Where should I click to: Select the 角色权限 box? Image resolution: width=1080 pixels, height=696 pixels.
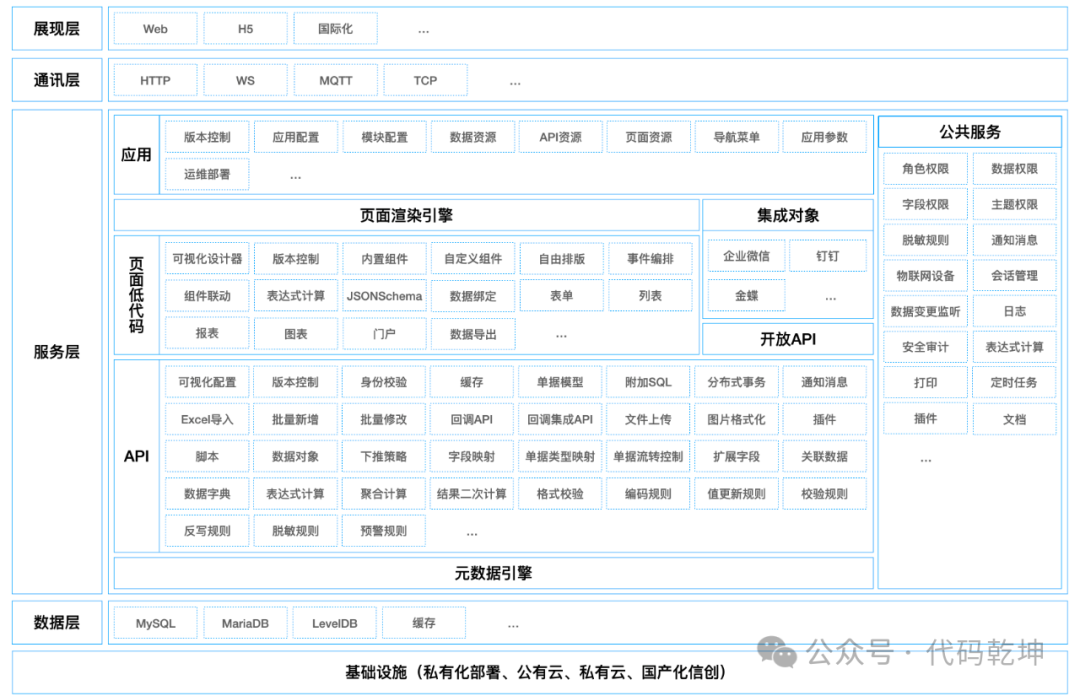coord(926,169)
